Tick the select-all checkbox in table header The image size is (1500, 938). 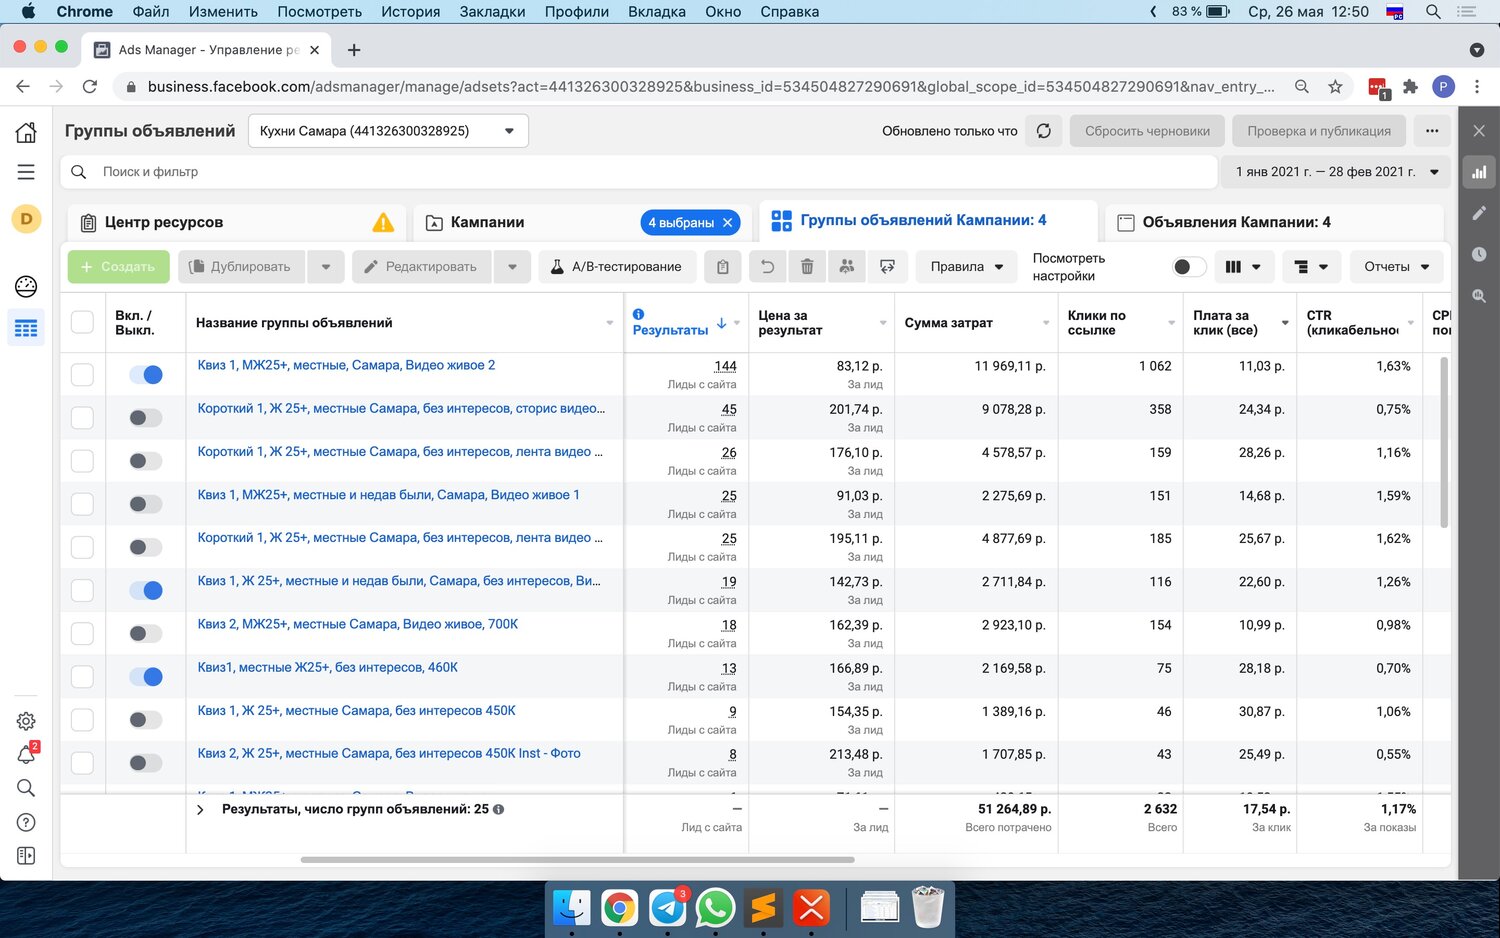[x=82, y=322]
